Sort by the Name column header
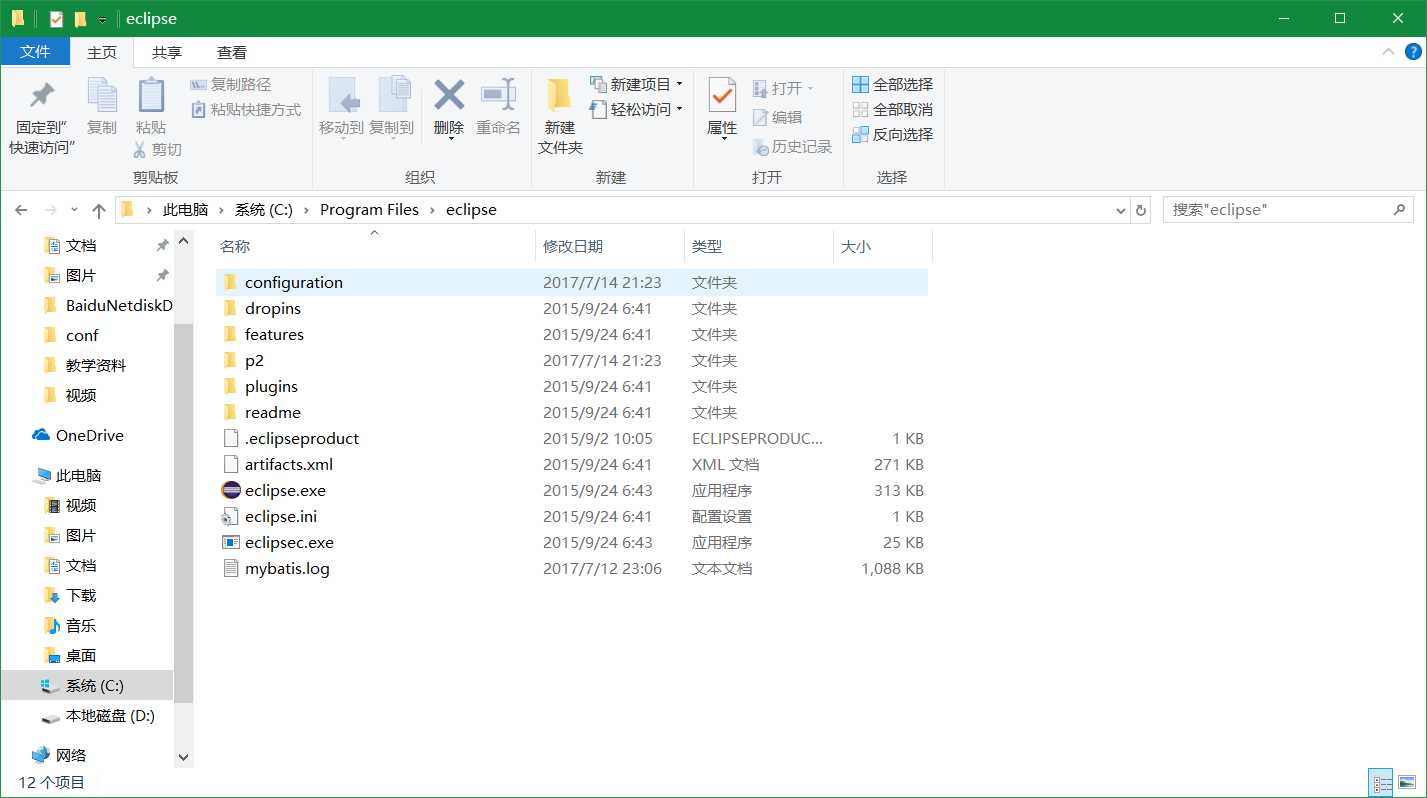 pyautogui.click(x=375, y=246)
